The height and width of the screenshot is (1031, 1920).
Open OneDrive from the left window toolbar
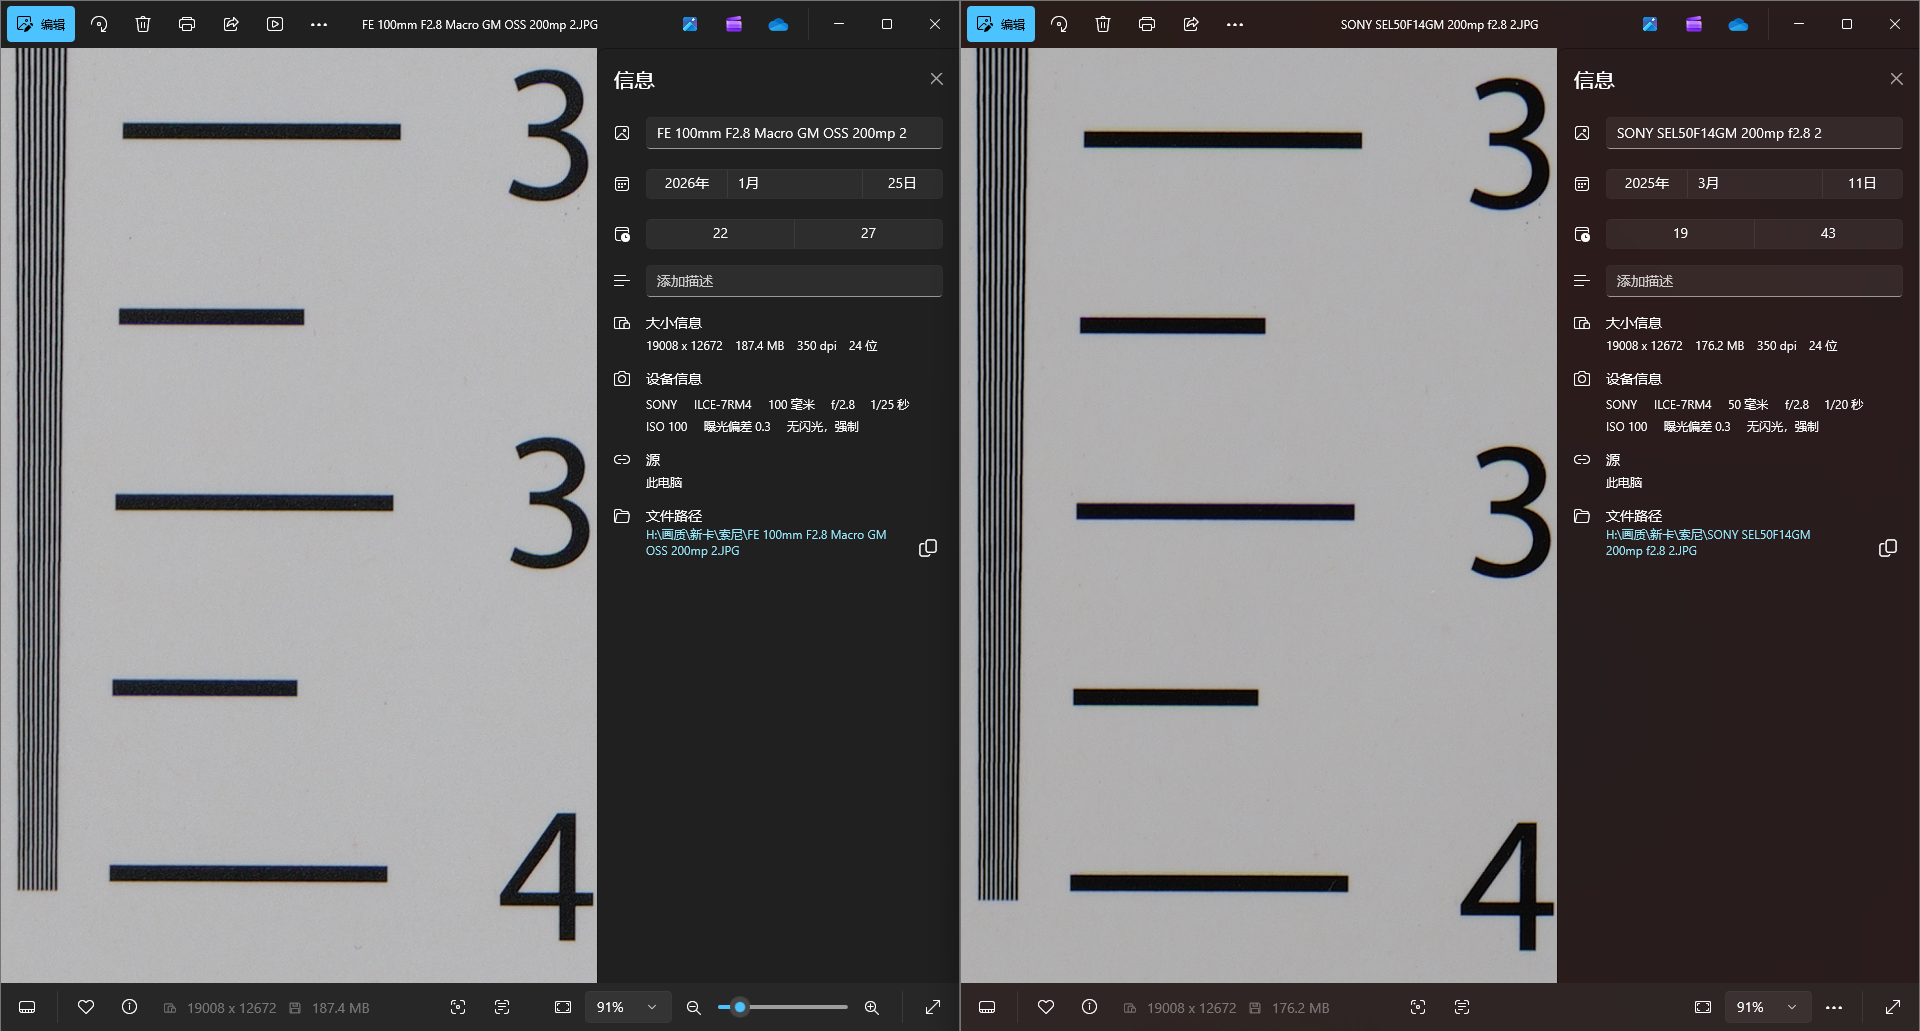(778, 24)
